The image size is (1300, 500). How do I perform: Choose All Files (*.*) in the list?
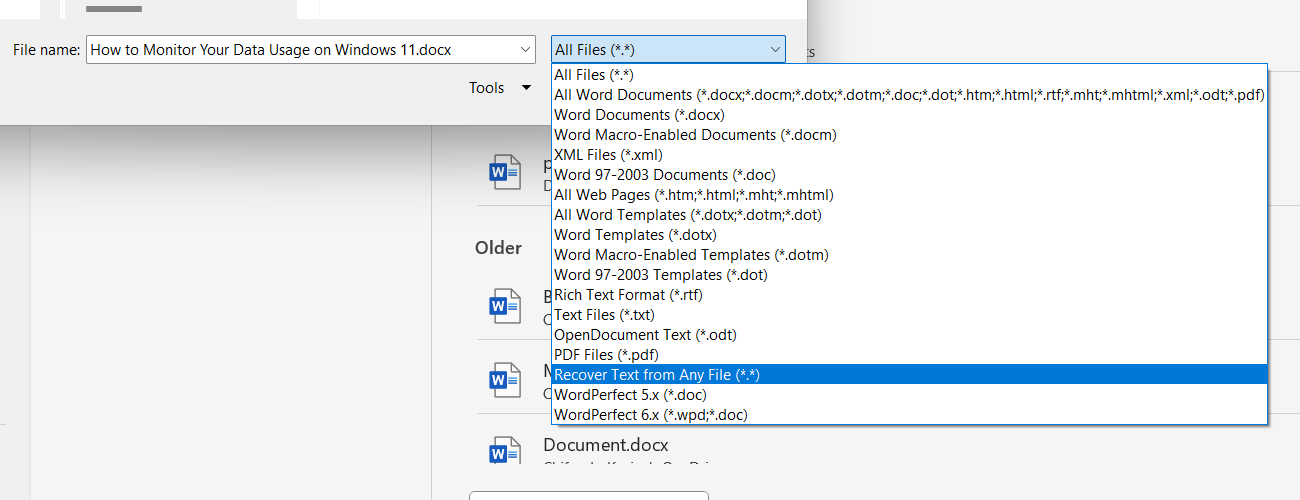[909, 75]
